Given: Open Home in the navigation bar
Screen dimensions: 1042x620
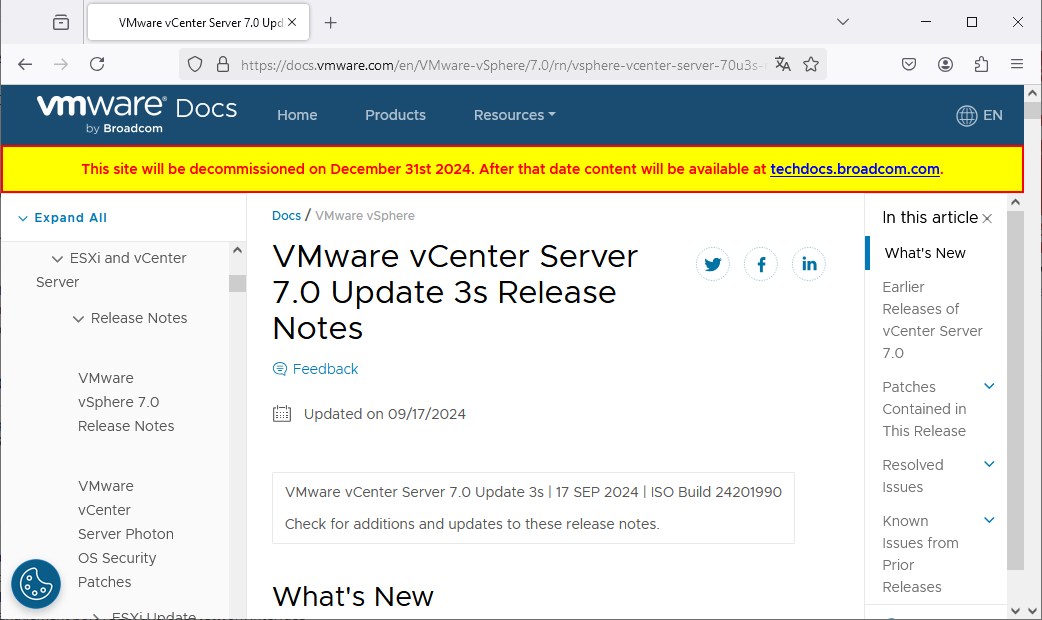Looking at the screenshot, I should click(x=297, y=115).
